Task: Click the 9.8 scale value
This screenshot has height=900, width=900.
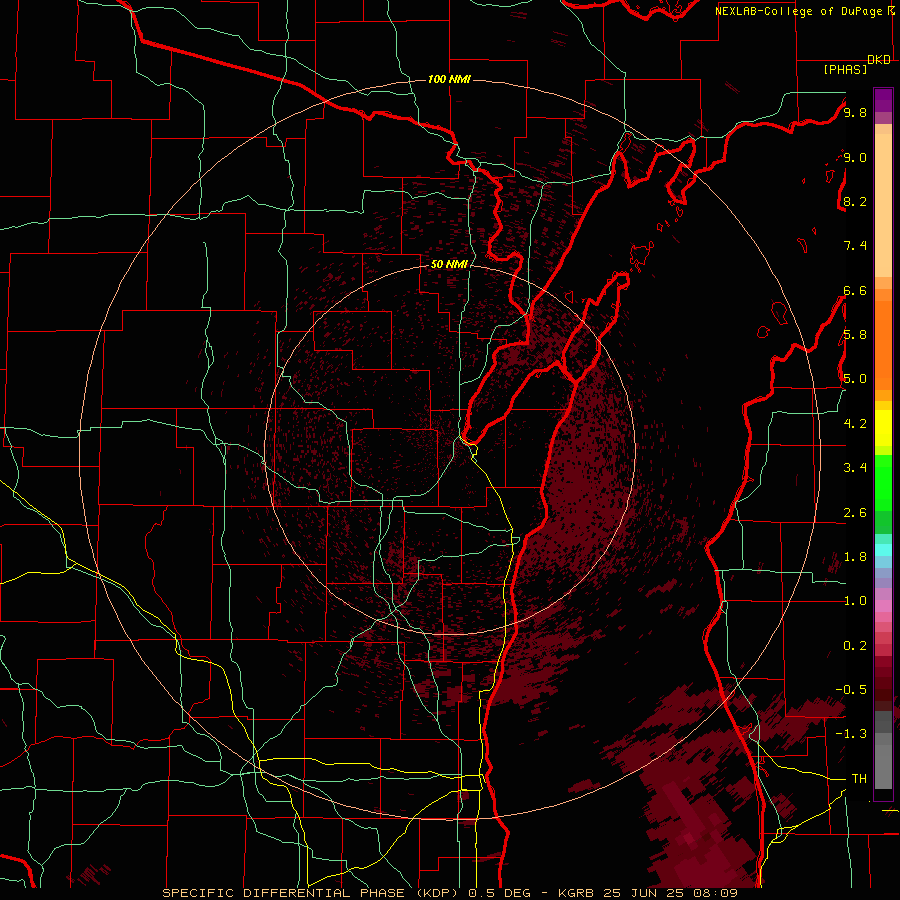Action: 855,112
